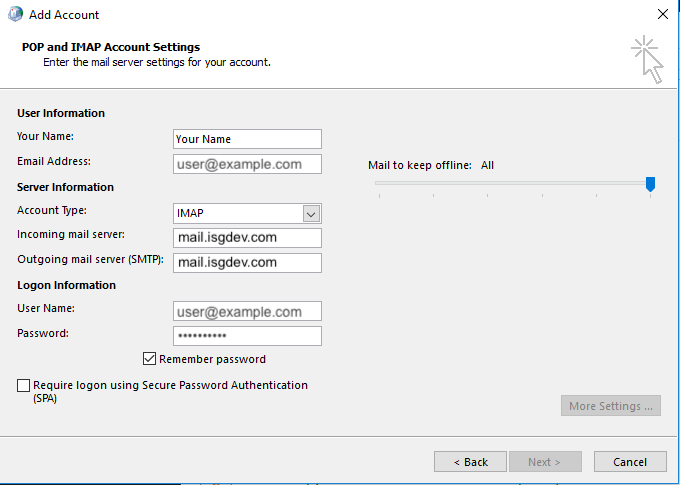Open More Settings

(610, 406)
